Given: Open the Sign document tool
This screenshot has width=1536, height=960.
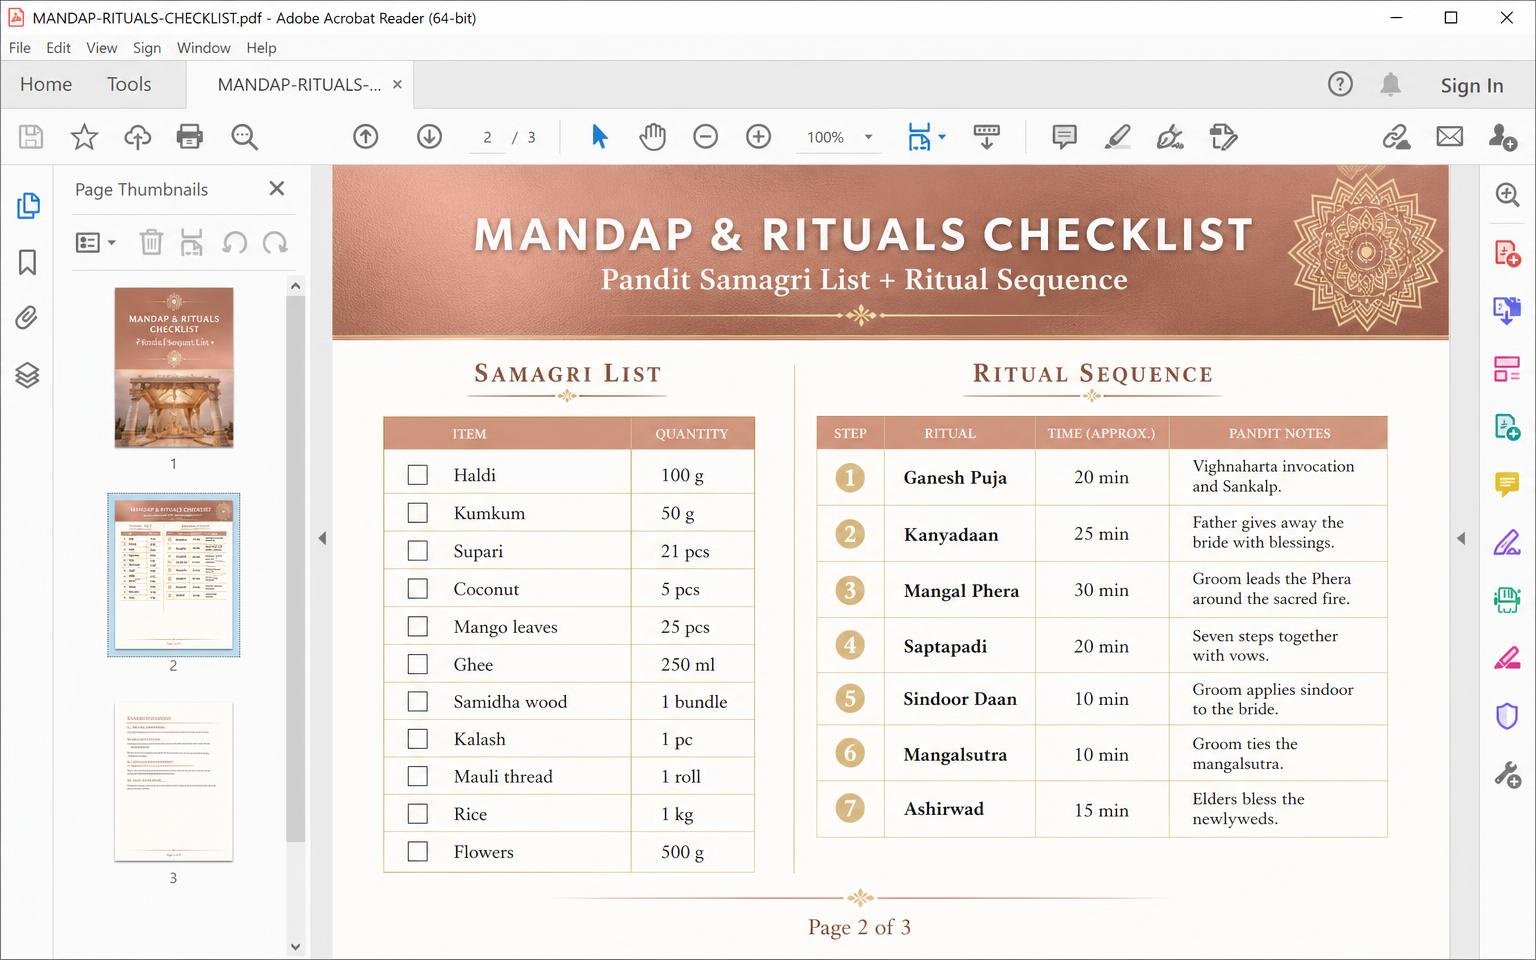Looking at the screenshot, I should (x=1170, y=137).
